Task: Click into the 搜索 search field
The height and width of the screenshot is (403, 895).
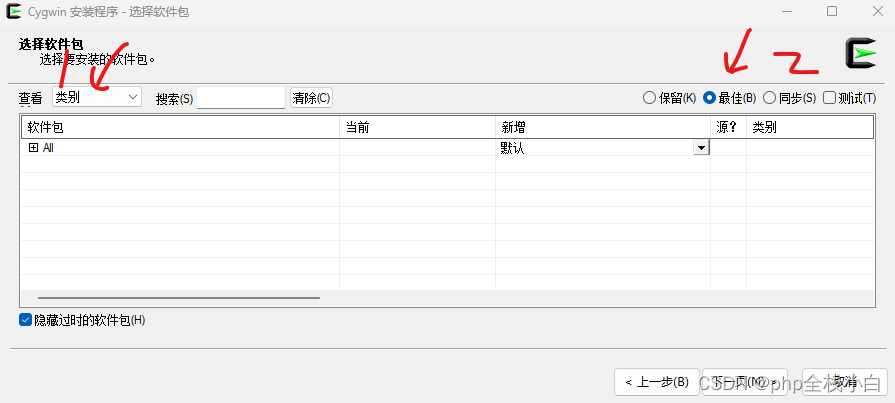Action: pos(240,98)
